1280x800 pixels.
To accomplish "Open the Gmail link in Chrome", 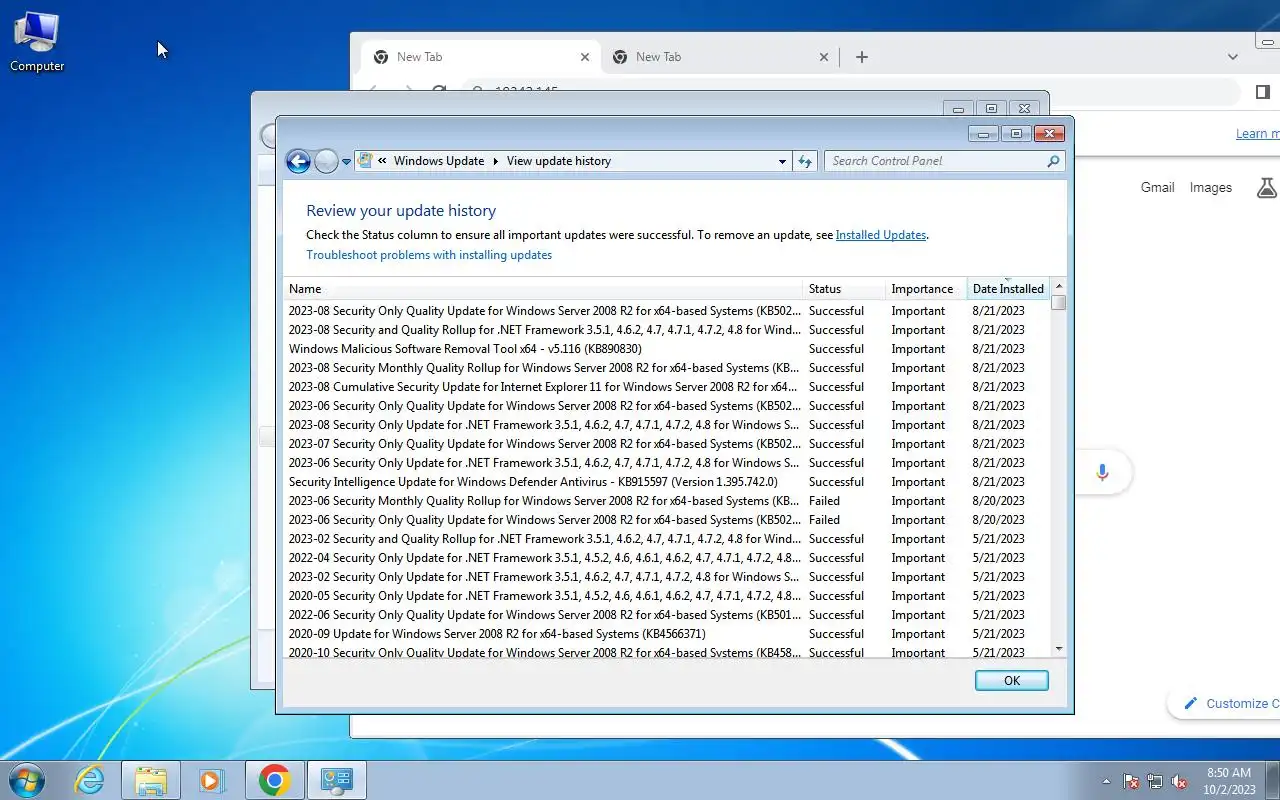I will (x=1158, y=187).
